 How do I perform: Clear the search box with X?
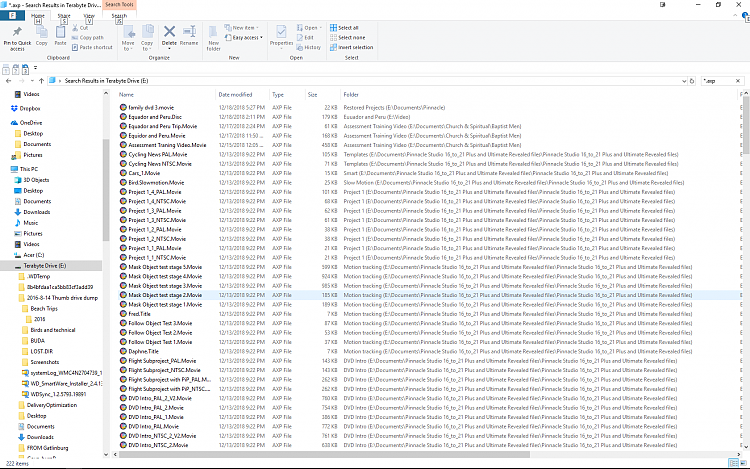tap(738, 81)
